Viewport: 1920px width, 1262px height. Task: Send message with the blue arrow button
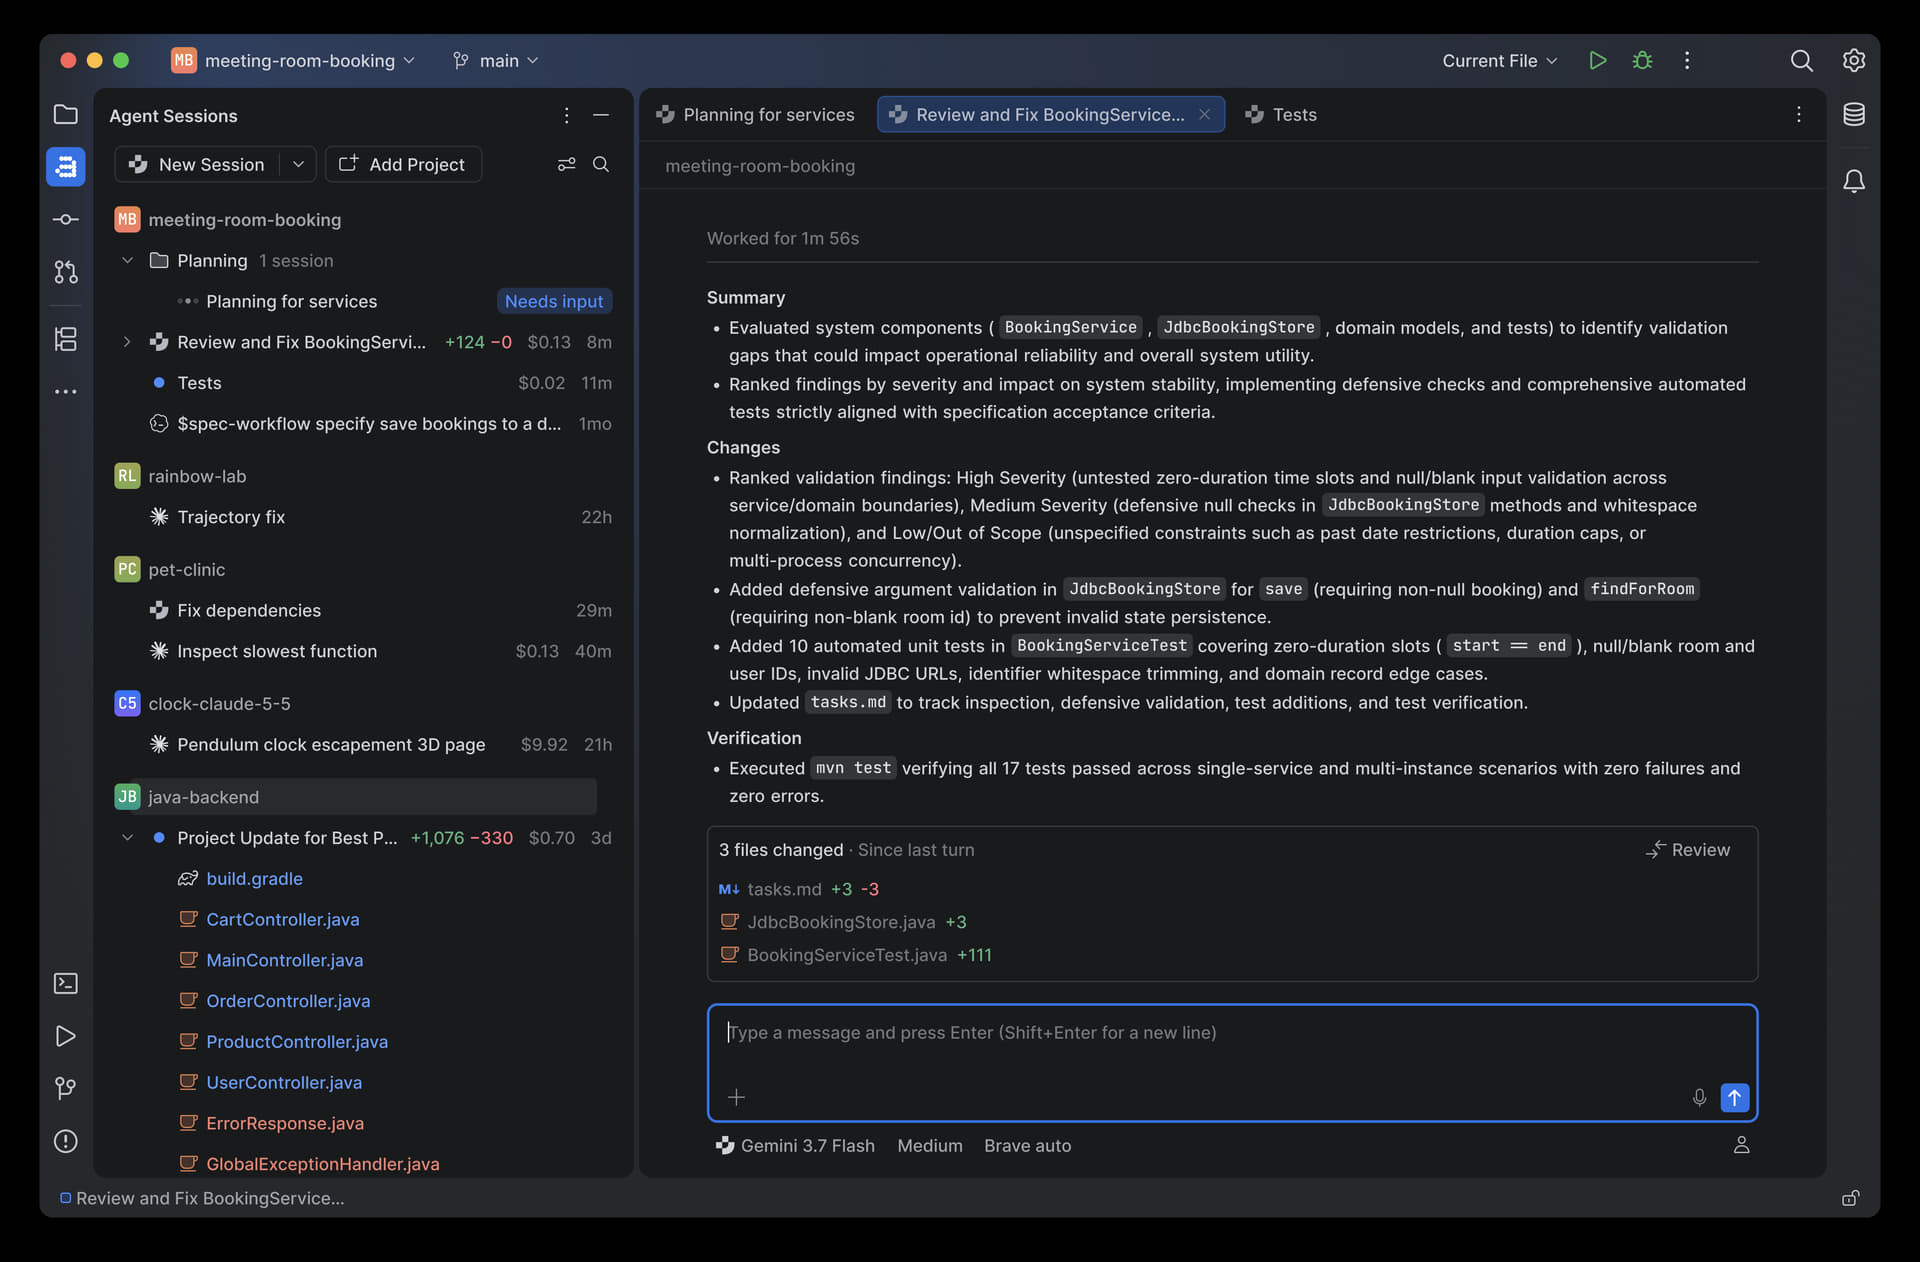(x=1734, y=1097)
